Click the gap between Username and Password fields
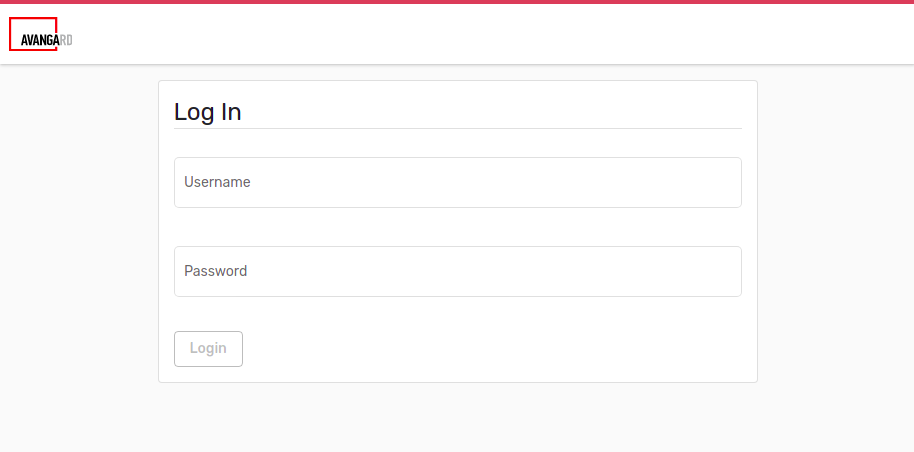 458,227
